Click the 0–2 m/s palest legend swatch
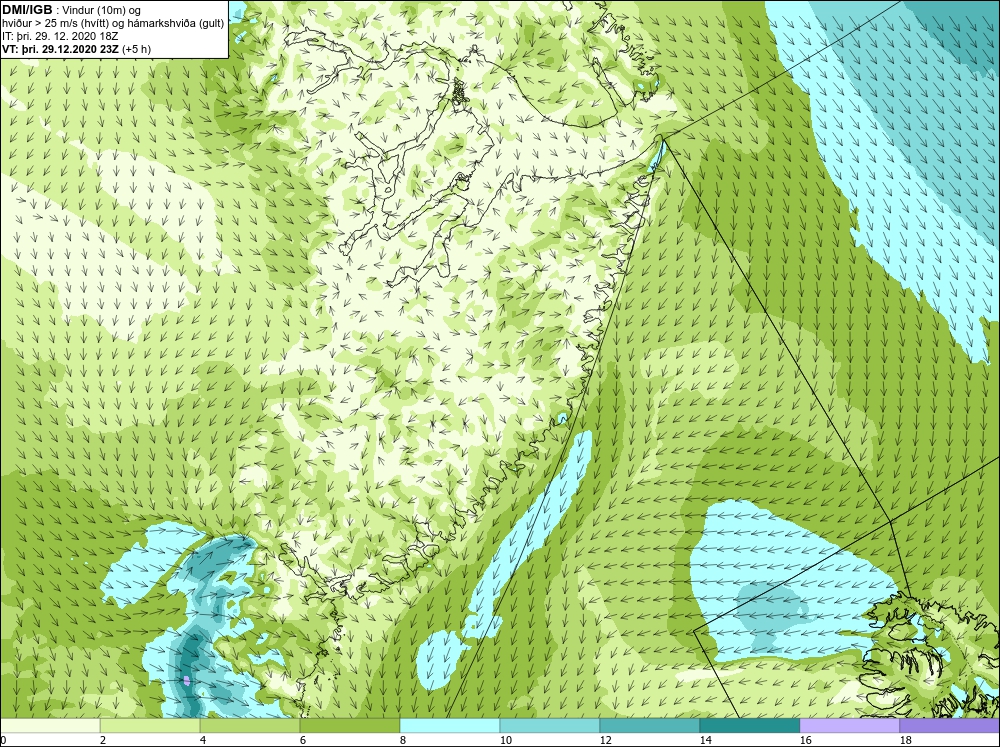The image size is (1000, 747). [50, 726]
